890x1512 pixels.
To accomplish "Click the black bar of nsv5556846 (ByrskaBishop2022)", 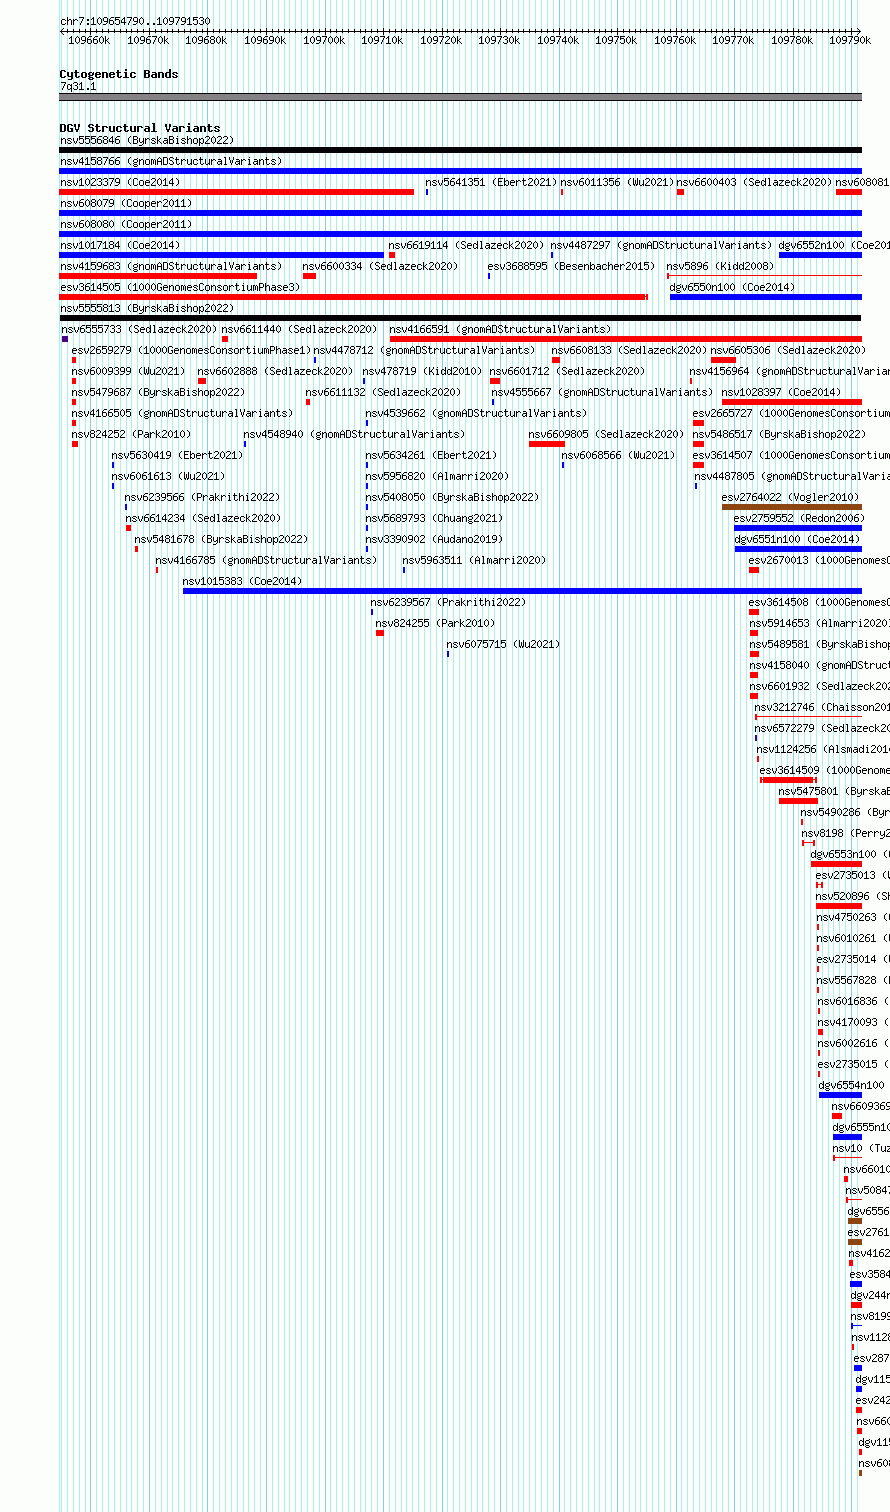I will [460, 150].
